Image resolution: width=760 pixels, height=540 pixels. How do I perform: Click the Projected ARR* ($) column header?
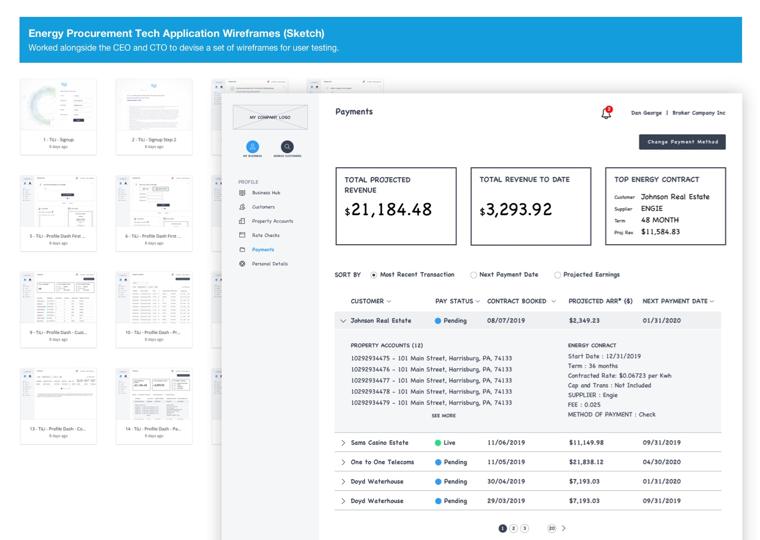tap(601, 302)
